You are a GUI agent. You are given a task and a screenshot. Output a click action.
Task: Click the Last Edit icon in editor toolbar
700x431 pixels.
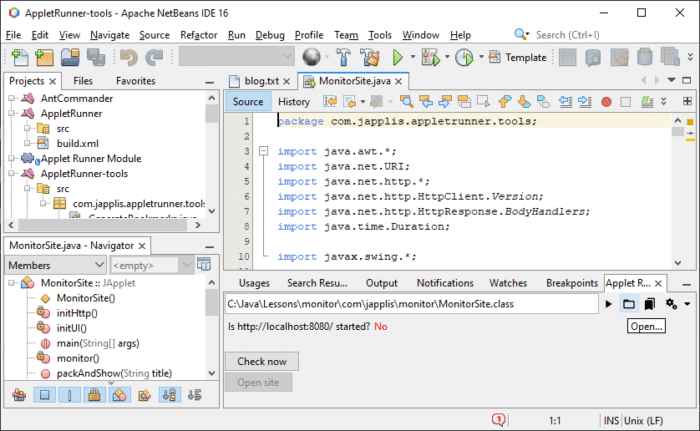coord(330,101)
